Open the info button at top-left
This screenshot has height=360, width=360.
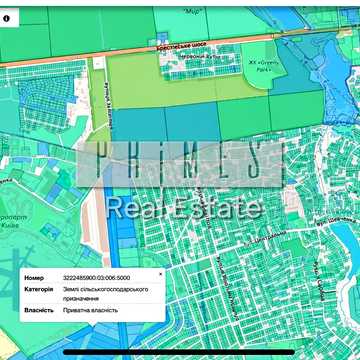pyautogui.click(x=6, y=19)
